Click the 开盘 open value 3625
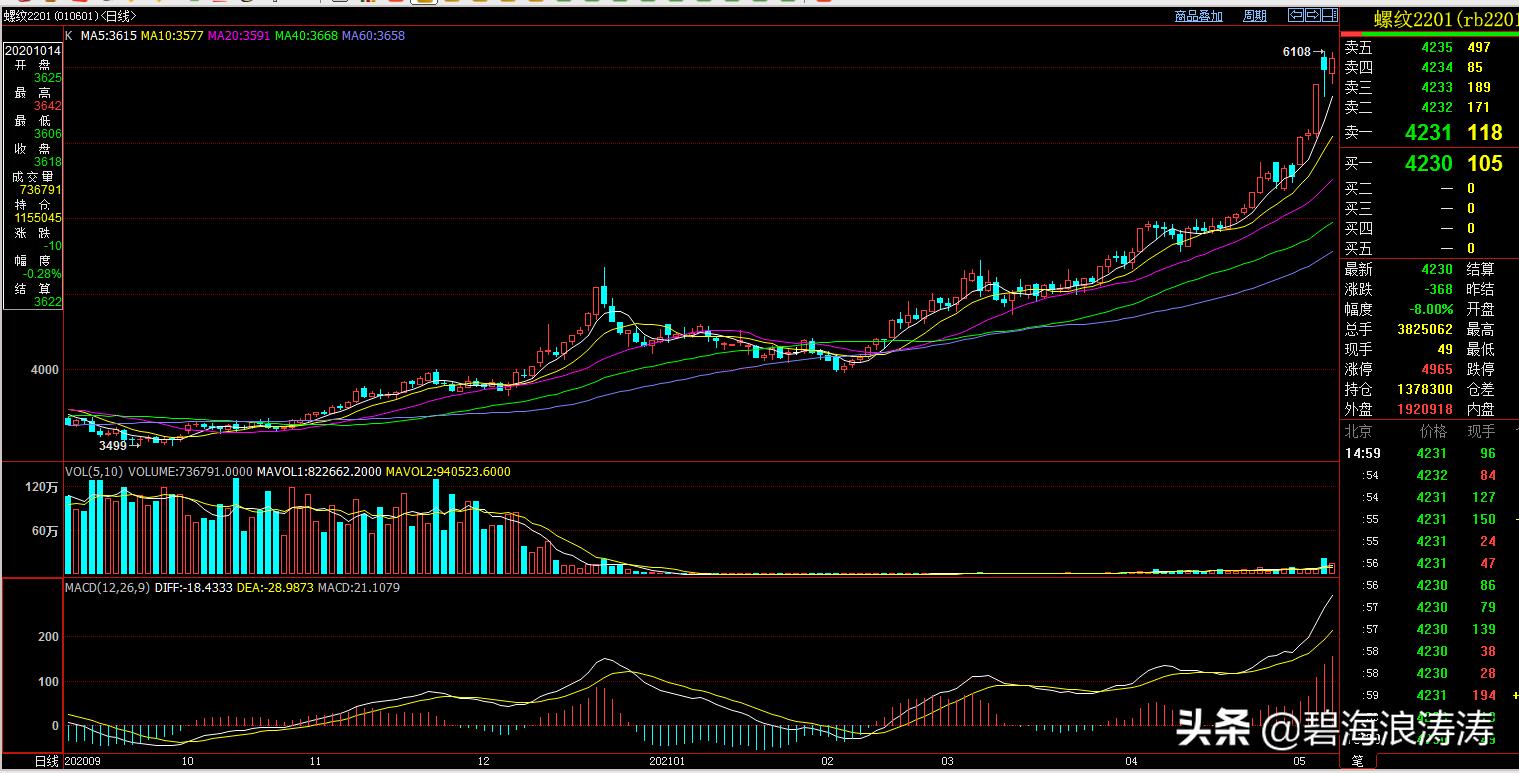1519x773 pixels. click(48, 77)
